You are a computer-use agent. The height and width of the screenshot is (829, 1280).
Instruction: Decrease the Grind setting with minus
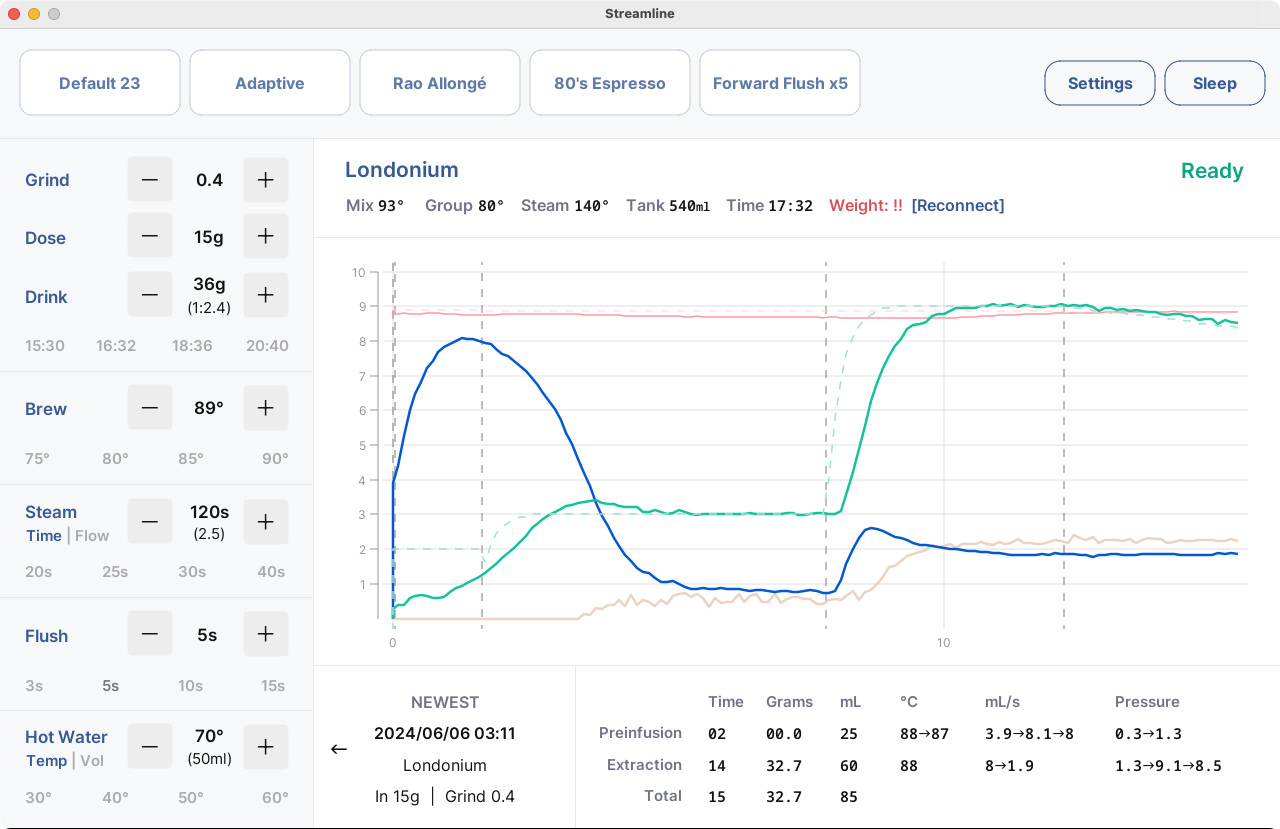[150, 180]
